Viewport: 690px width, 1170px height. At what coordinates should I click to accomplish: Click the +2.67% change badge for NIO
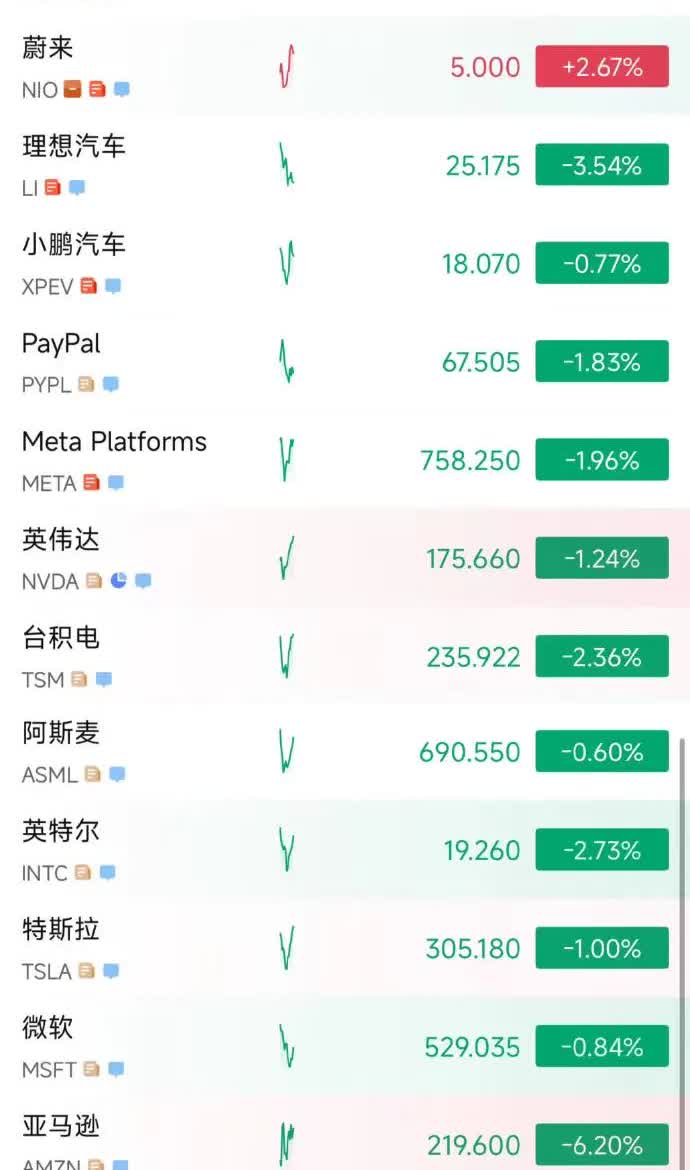tap(602, 67)
